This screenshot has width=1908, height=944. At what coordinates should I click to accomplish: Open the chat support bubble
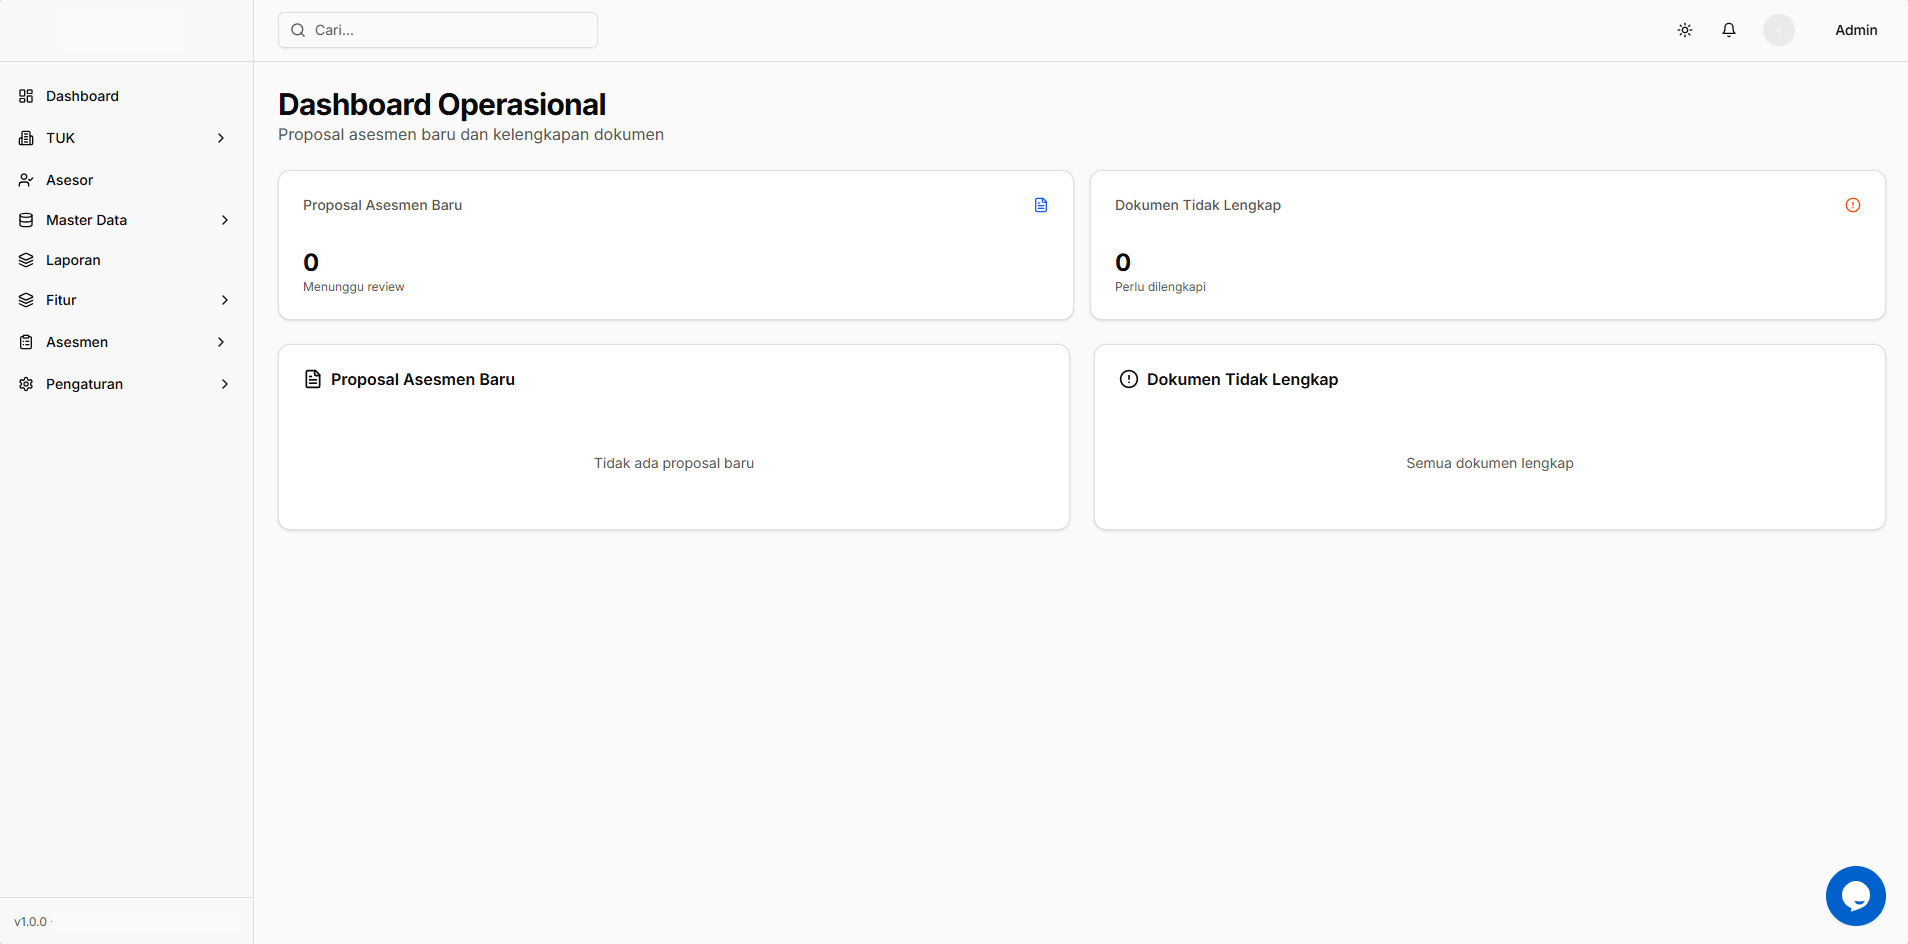pos(1856,896)
